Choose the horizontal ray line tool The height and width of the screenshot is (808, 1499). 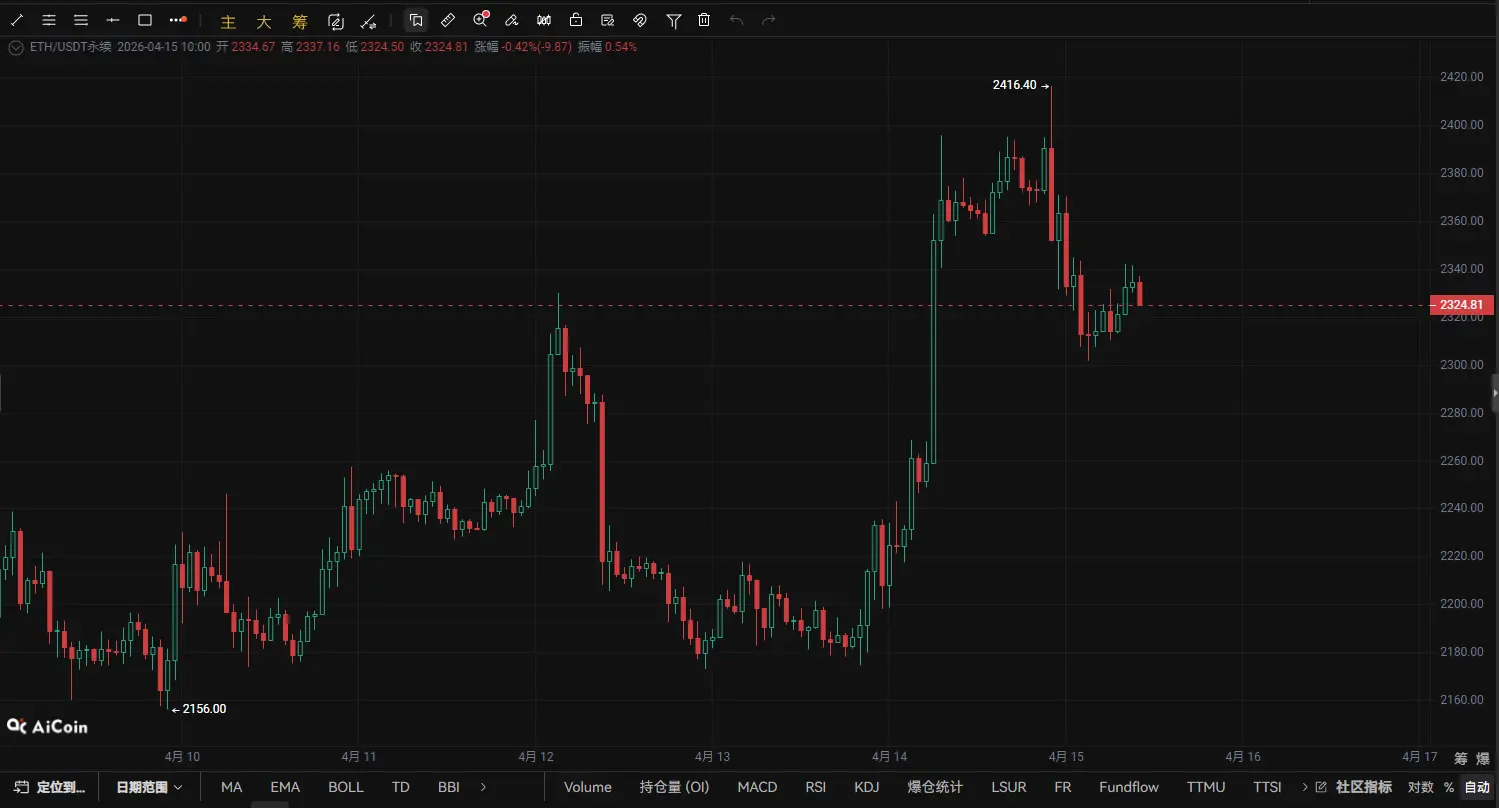(113, 20)
